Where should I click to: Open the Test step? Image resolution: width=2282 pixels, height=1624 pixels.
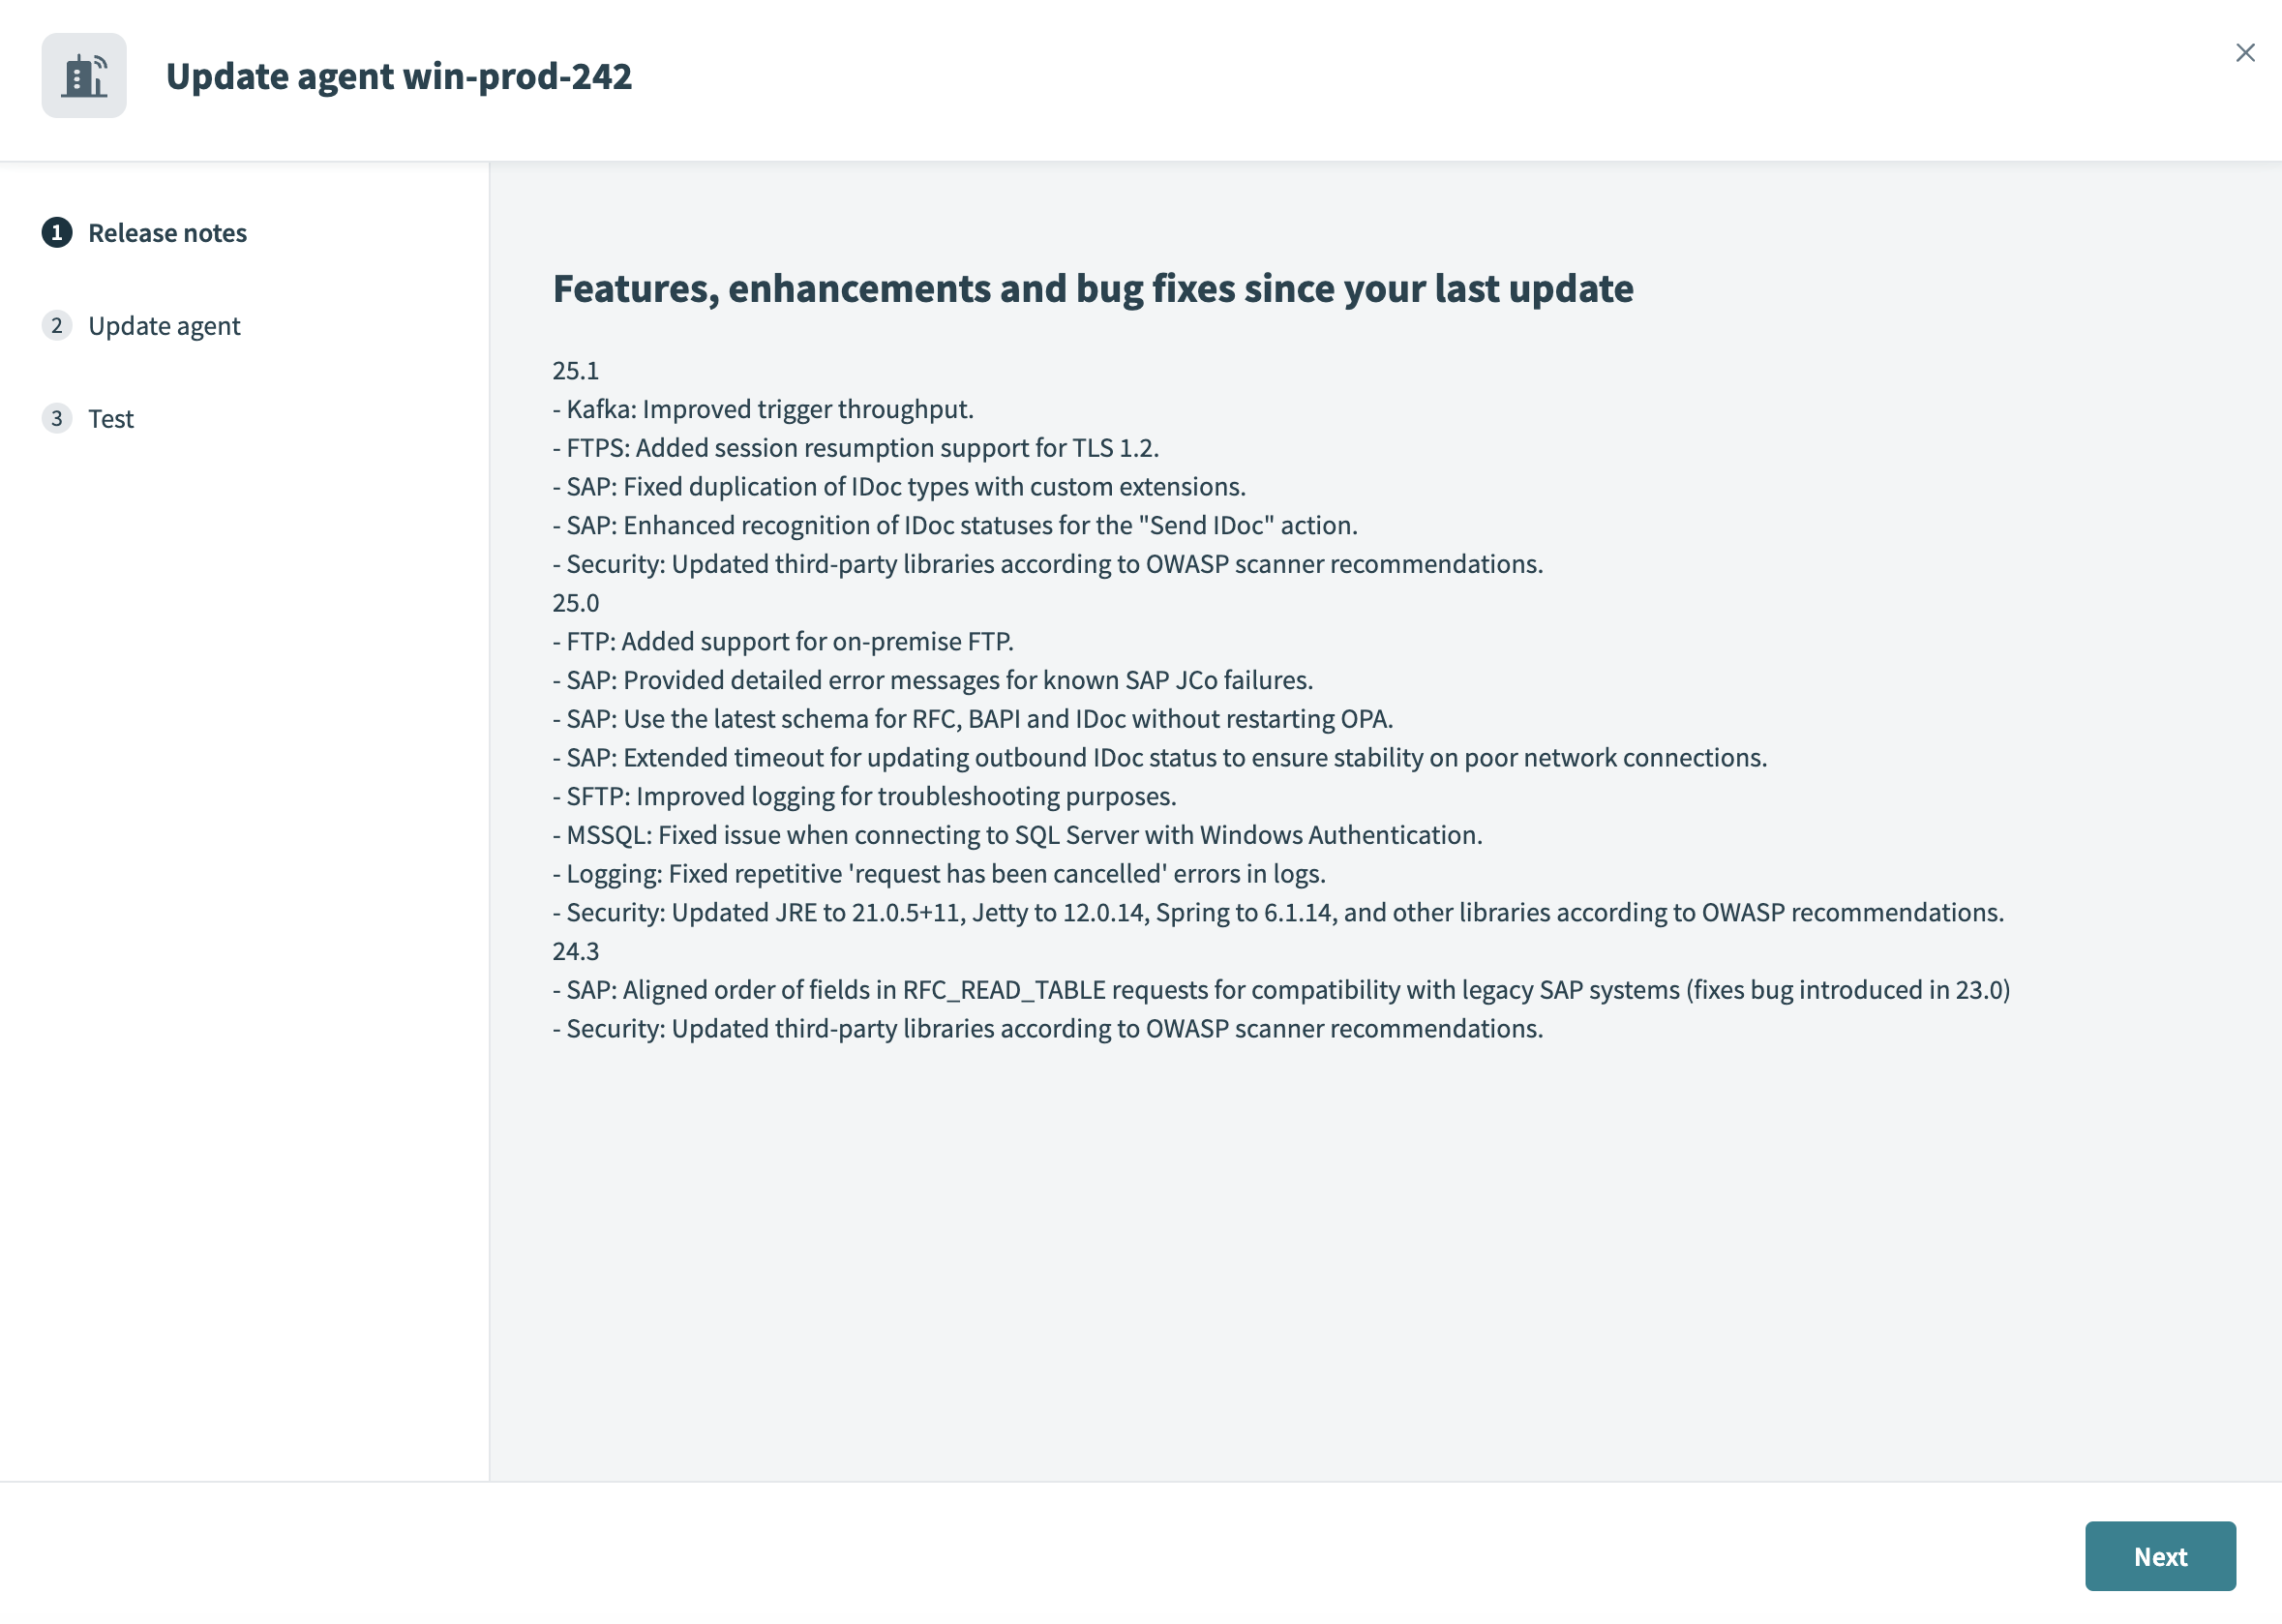111,419
